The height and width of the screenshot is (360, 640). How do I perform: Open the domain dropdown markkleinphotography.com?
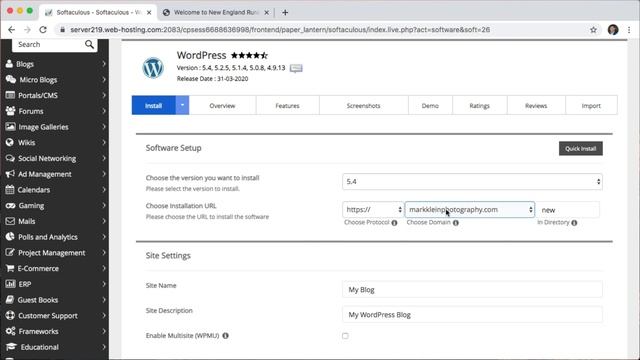coord(470,209)
